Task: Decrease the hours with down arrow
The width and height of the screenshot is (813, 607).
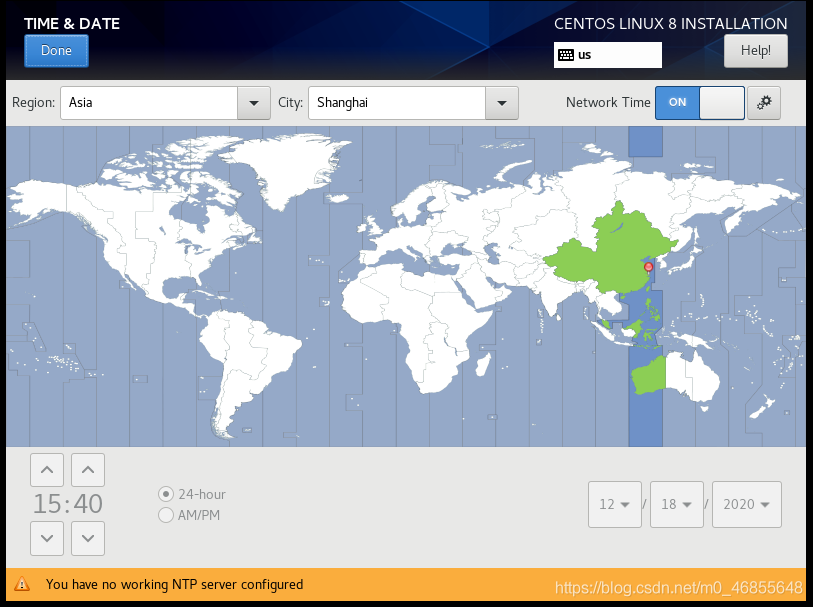Action: point(47,539)
